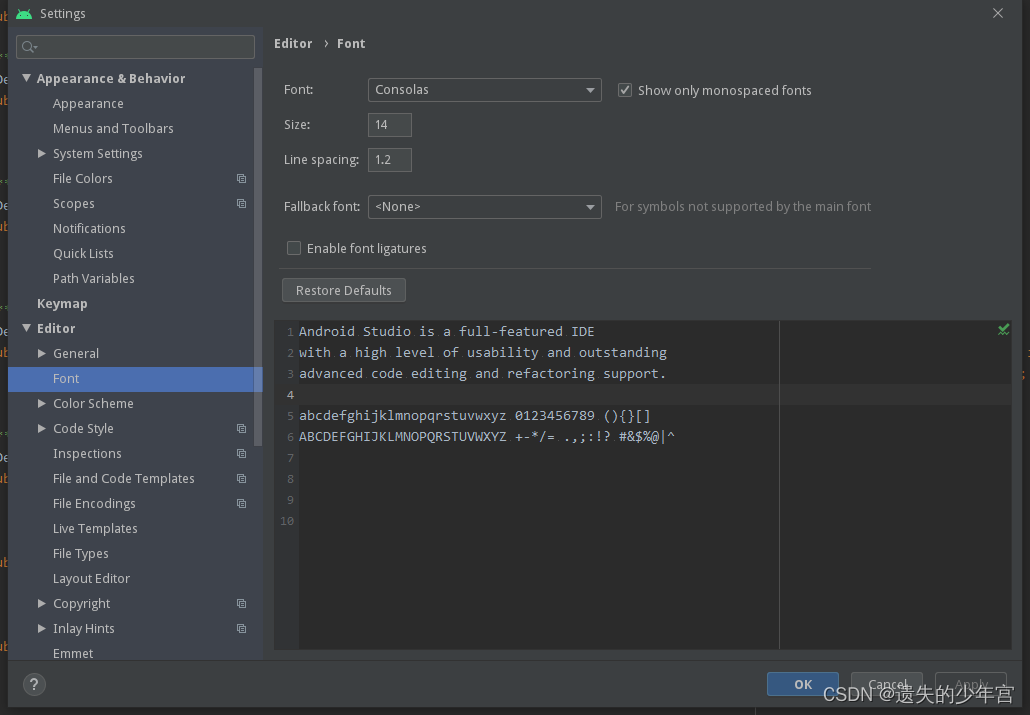Select Appearance in the settings tree
1030x715 pixels.
88,104
